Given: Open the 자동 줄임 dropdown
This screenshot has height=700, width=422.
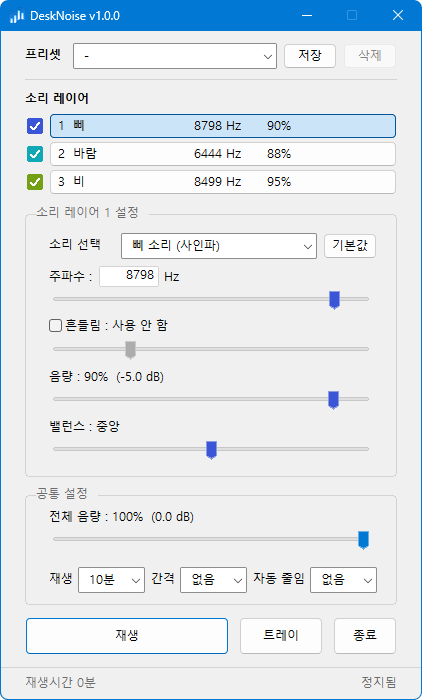Looking at the screenshot, I should [x=343, y=580].
